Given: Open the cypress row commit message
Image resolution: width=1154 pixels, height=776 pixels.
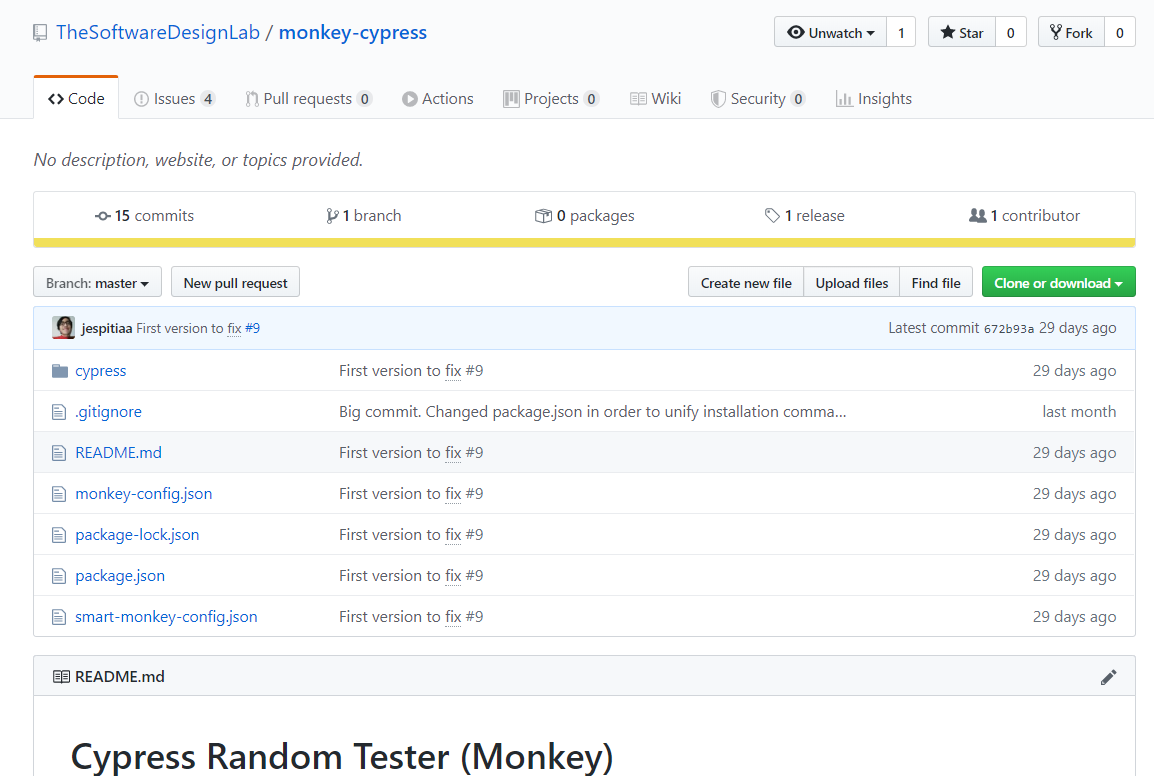Looking at the screenshot, I should tap(411, 371).
